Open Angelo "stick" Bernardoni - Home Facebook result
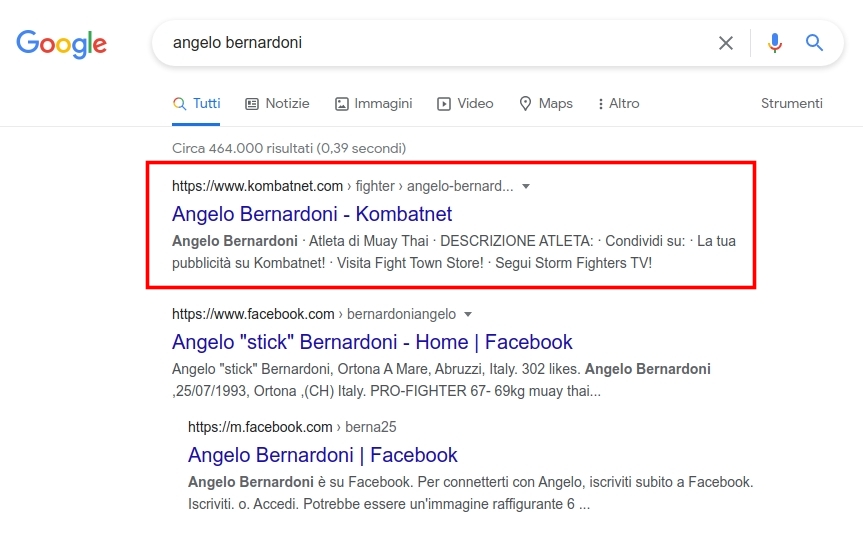 [x=372, y=342]
